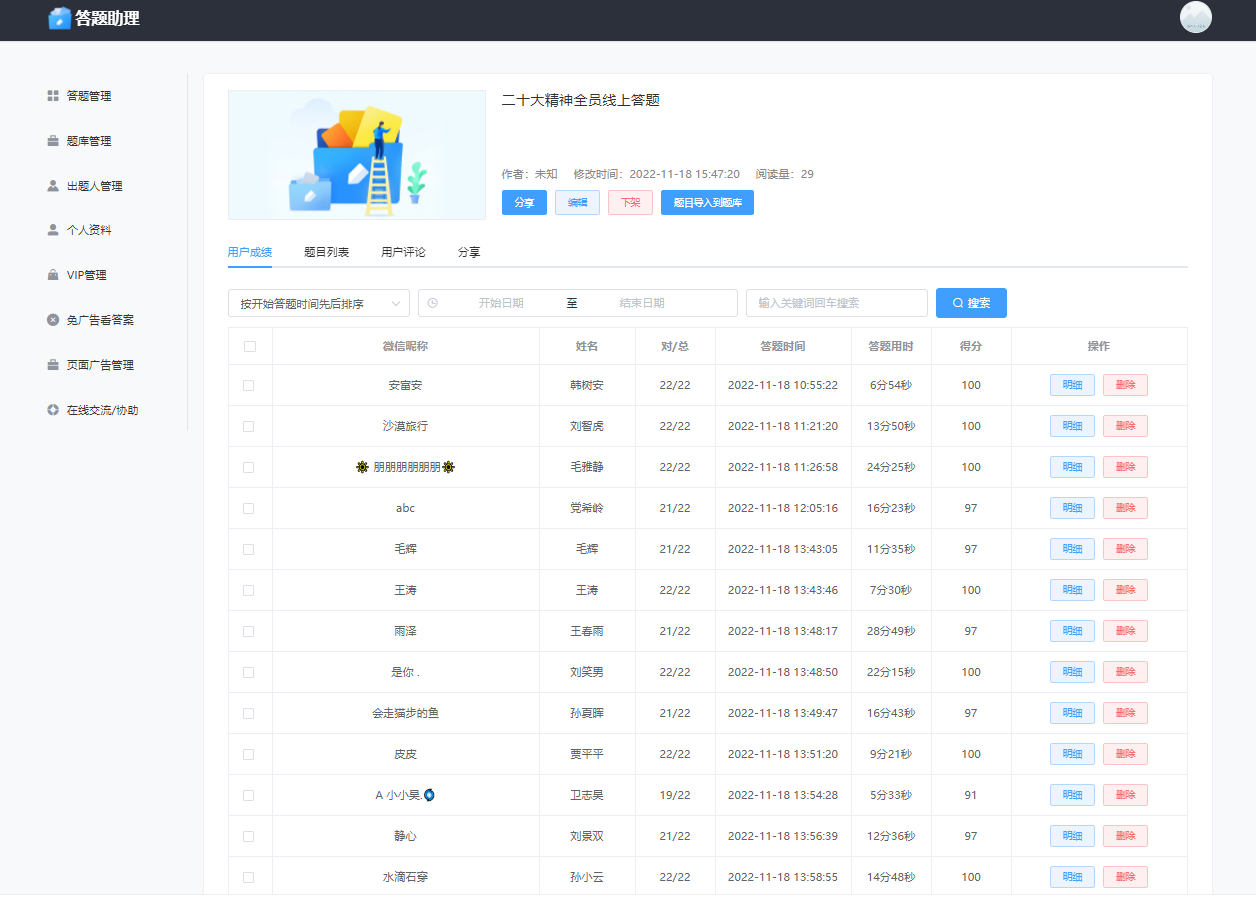Click the quiz cover thumbnail image

pyautogui.click(x=357, y=155)
